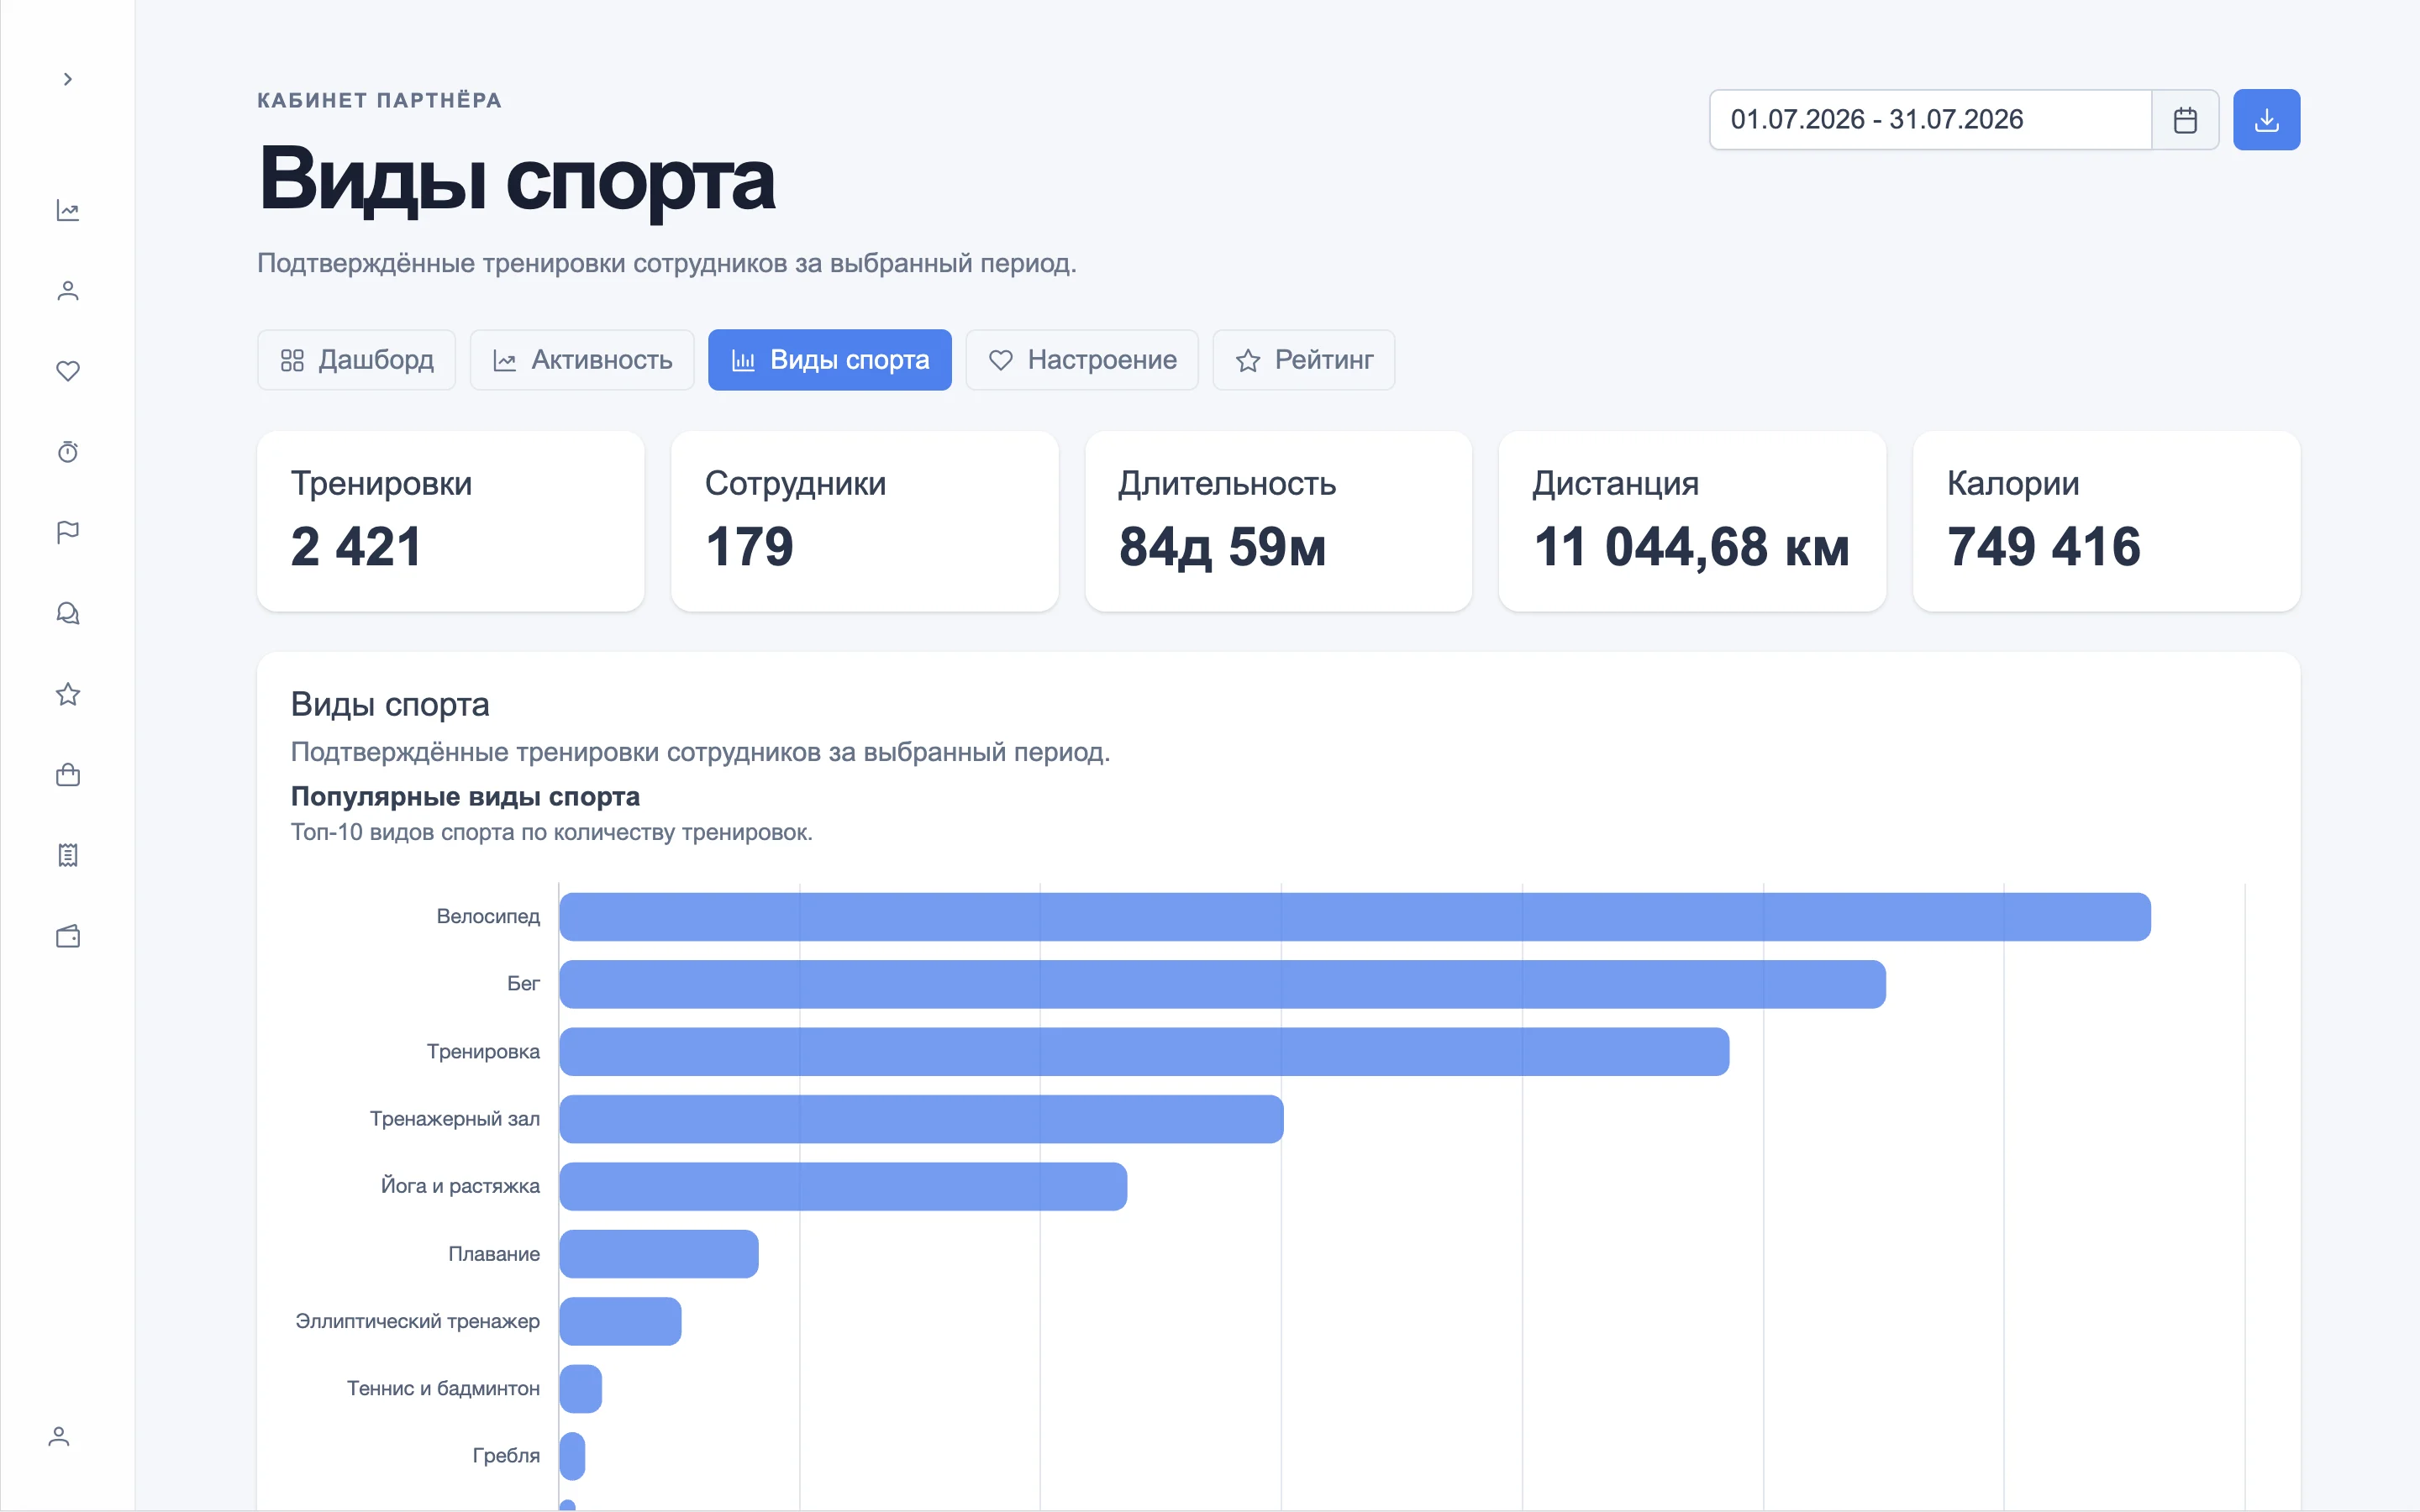Click the Дистанция 11 044,68 км card
This screenshot has height=1512, width=2420.
pos(1693,521)
